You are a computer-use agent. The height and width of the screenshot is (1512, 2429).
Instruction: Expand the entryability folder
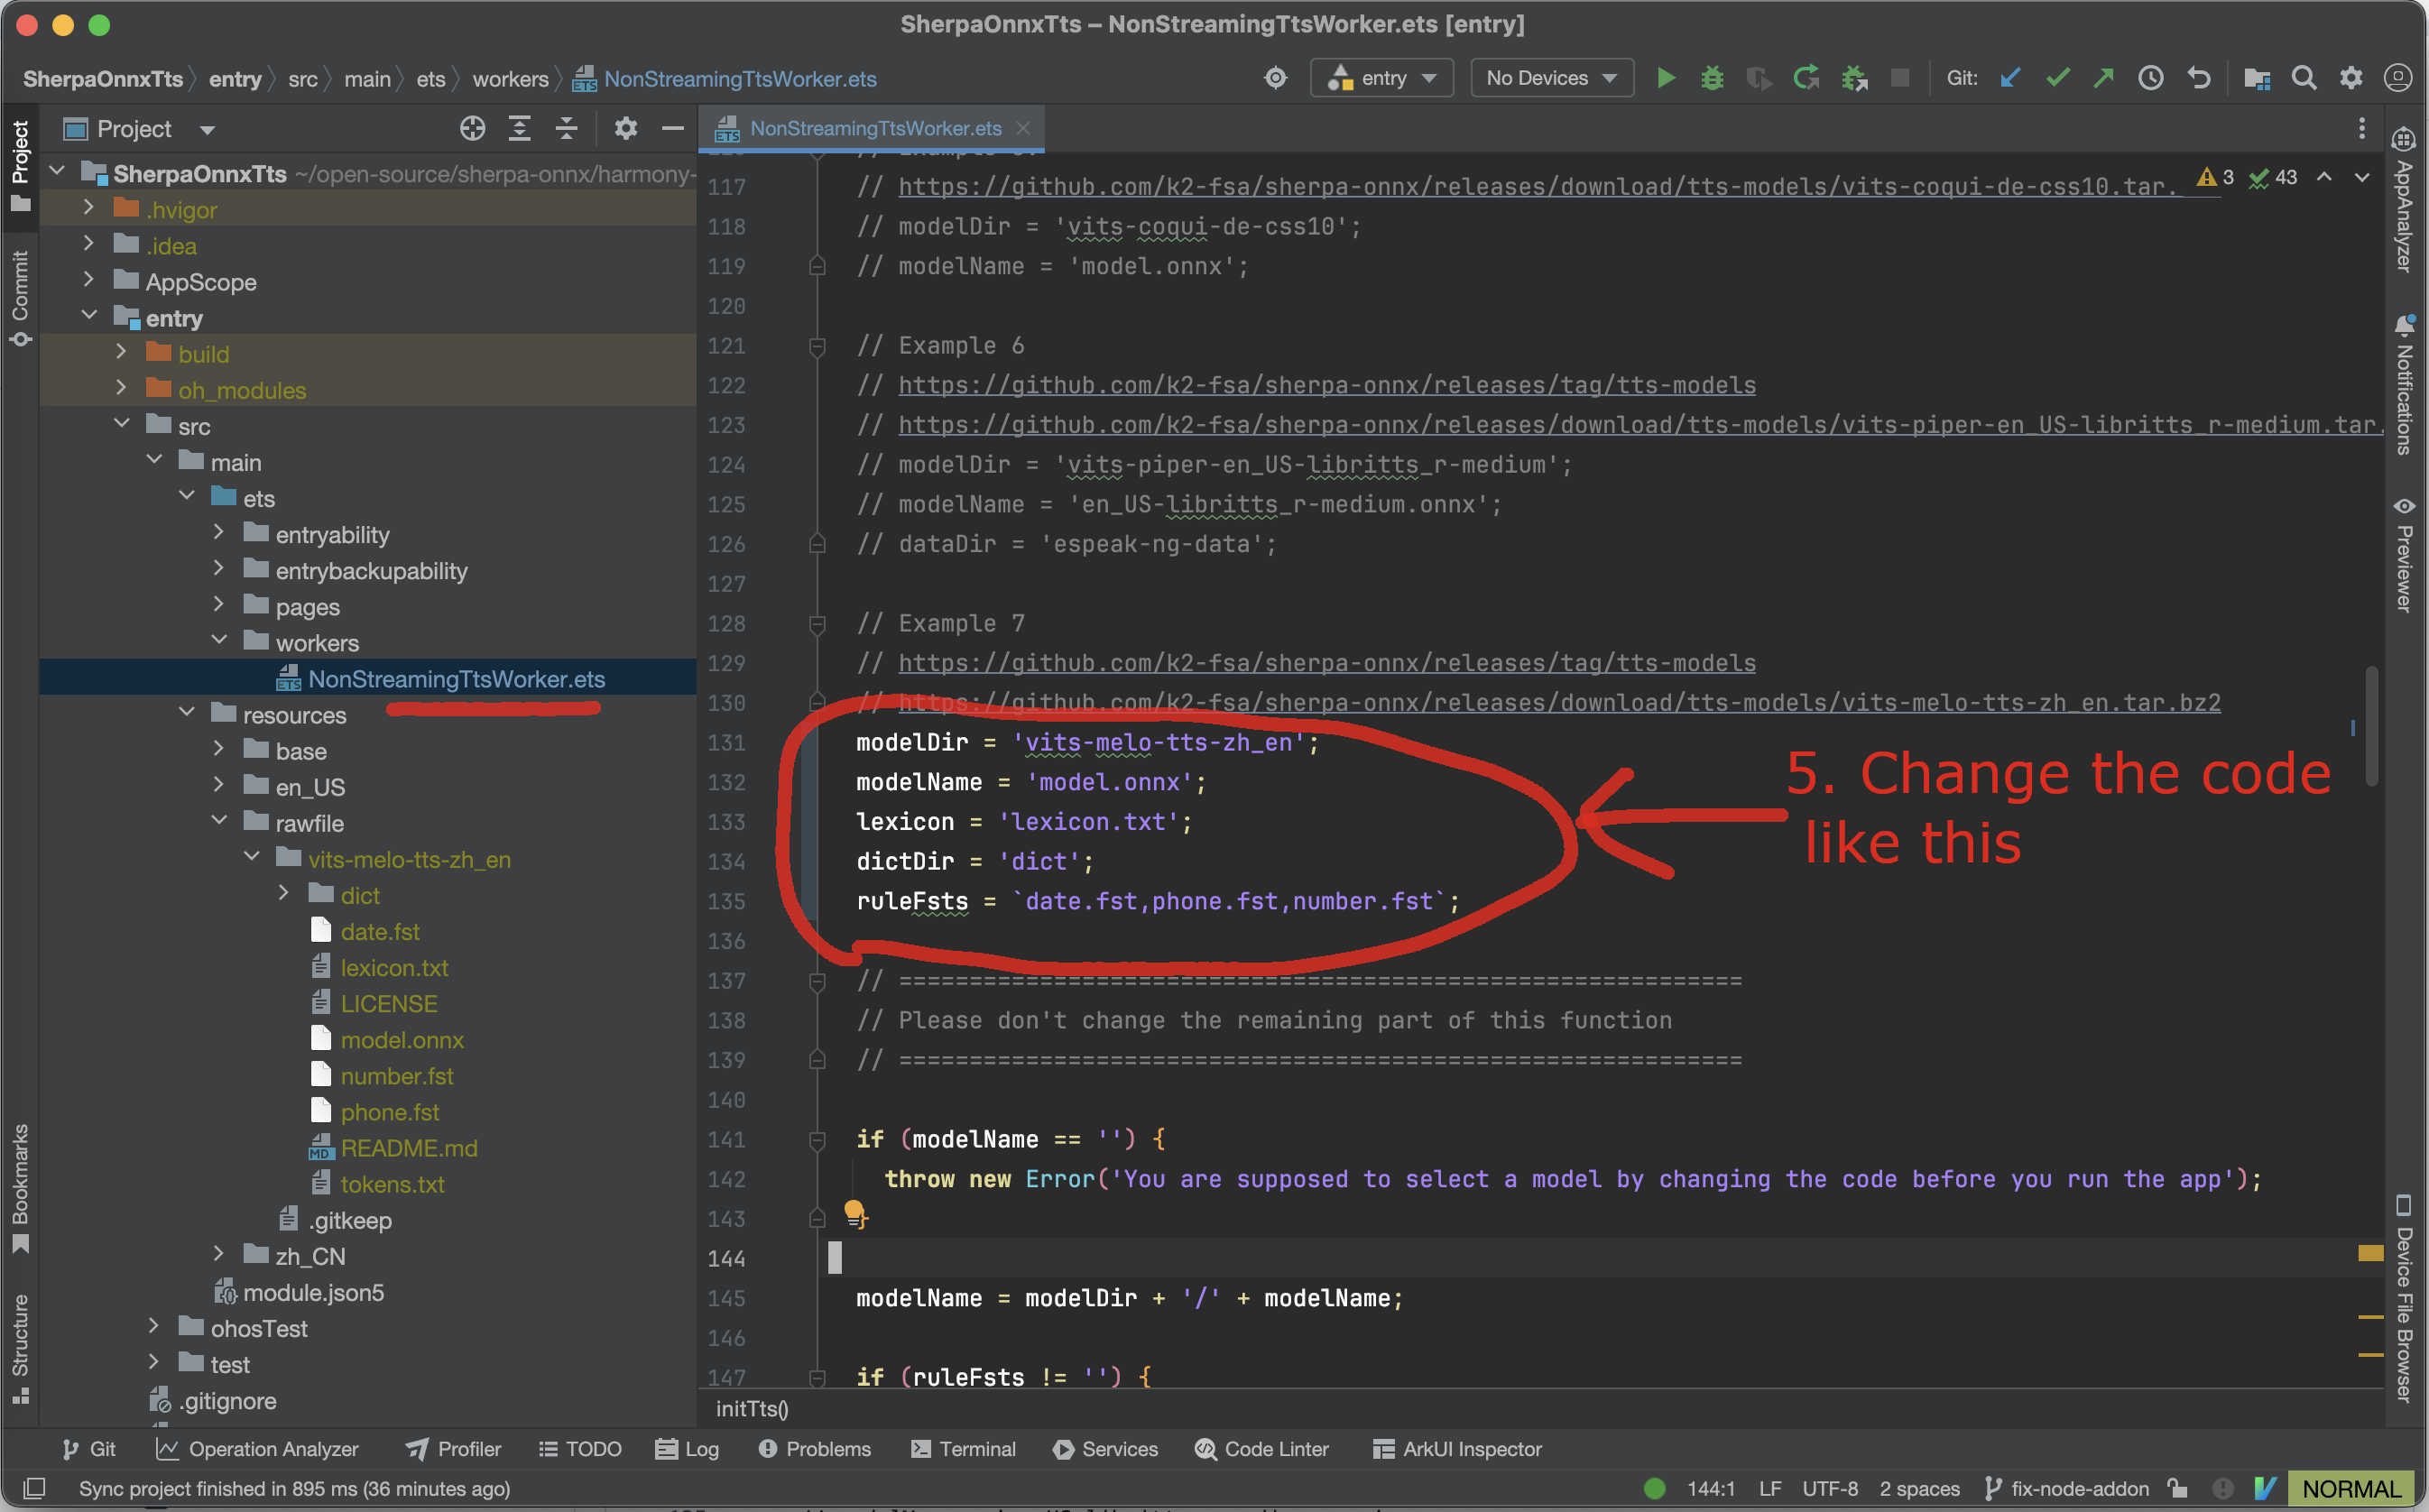[x=218, y=532]
